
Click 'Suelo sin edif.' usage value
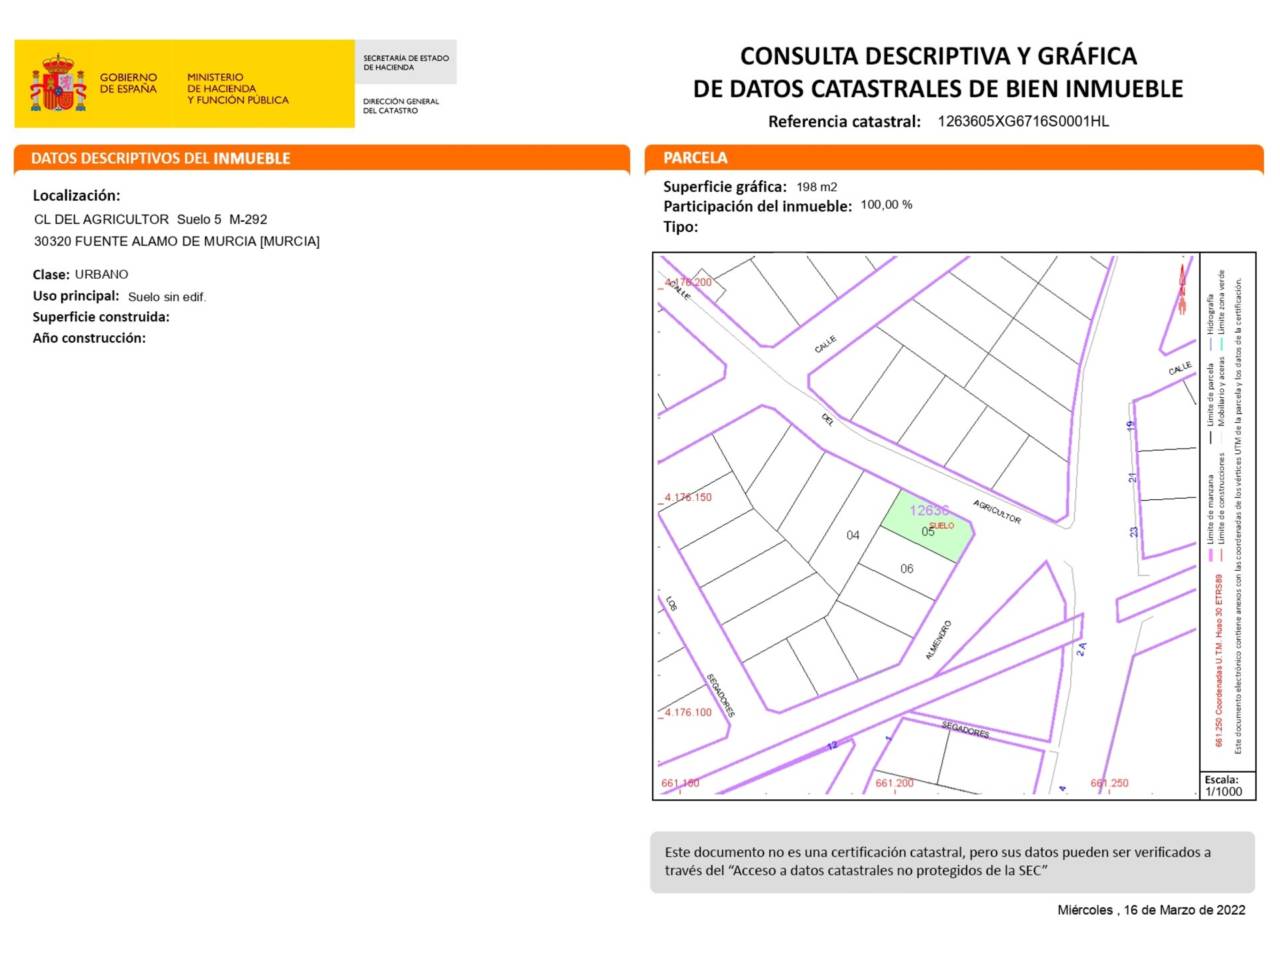click(x=167, y=297)
